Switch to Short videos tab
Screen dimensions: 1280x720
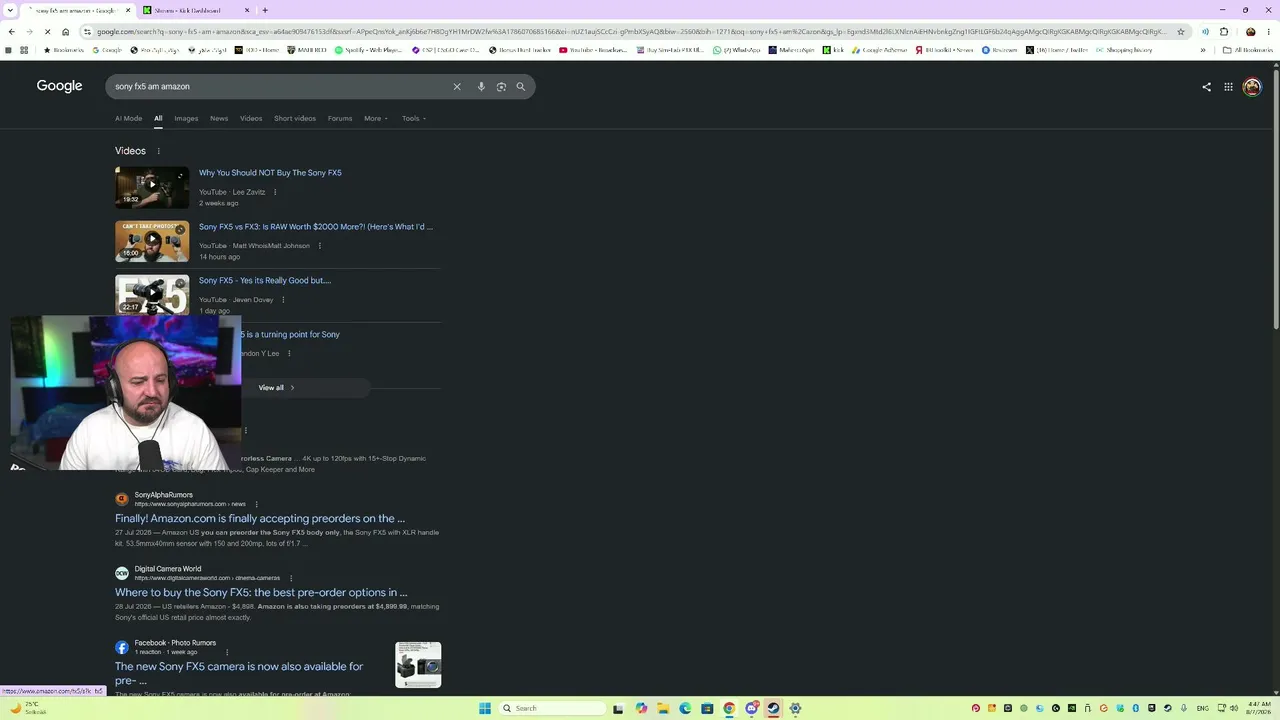pos(295,118)
